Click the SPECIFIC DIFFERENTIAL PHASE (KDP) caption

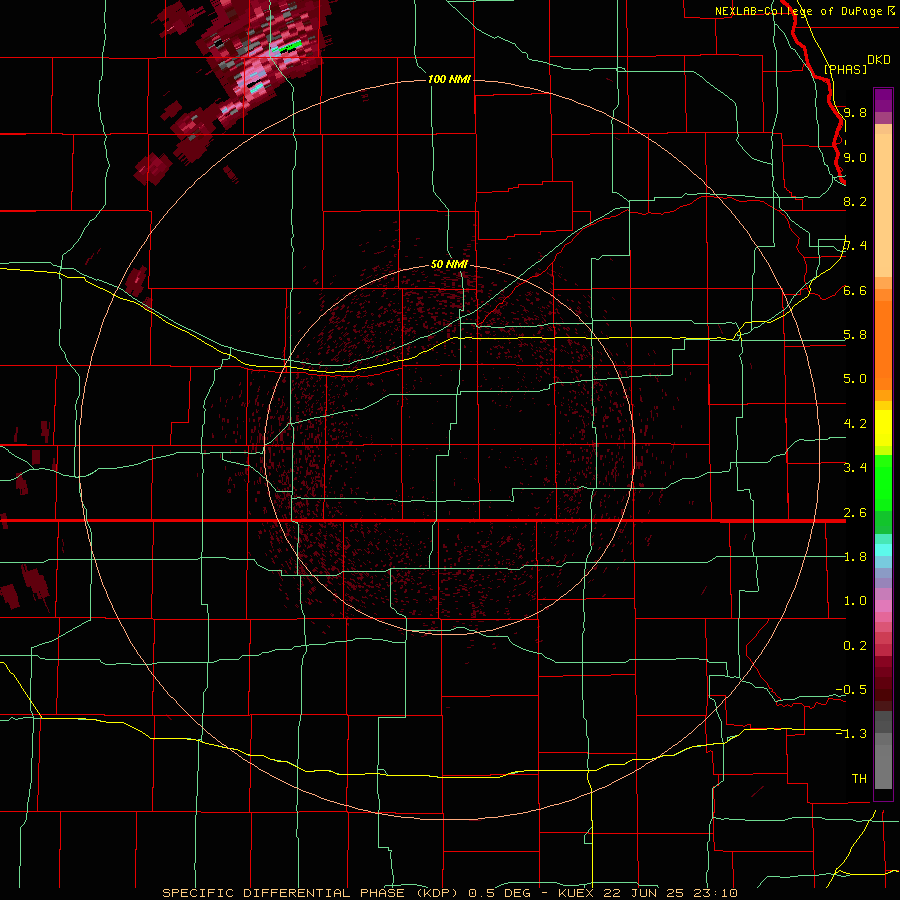[310, 893]
